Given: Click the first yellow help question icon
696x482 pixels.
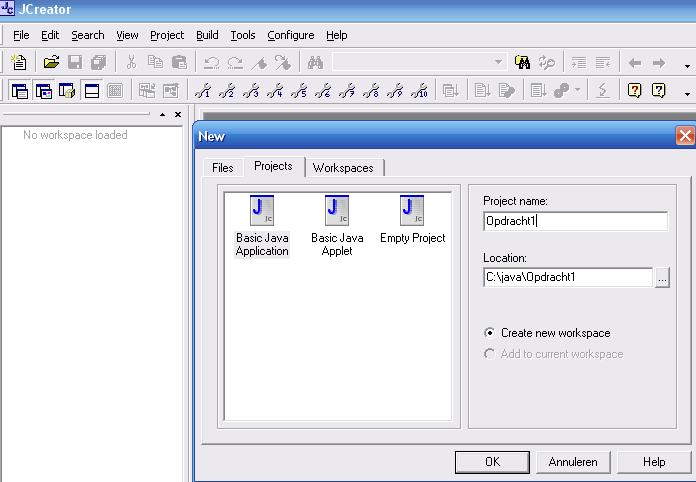Looking at the screenshot, I should click(x=634, y=91).
